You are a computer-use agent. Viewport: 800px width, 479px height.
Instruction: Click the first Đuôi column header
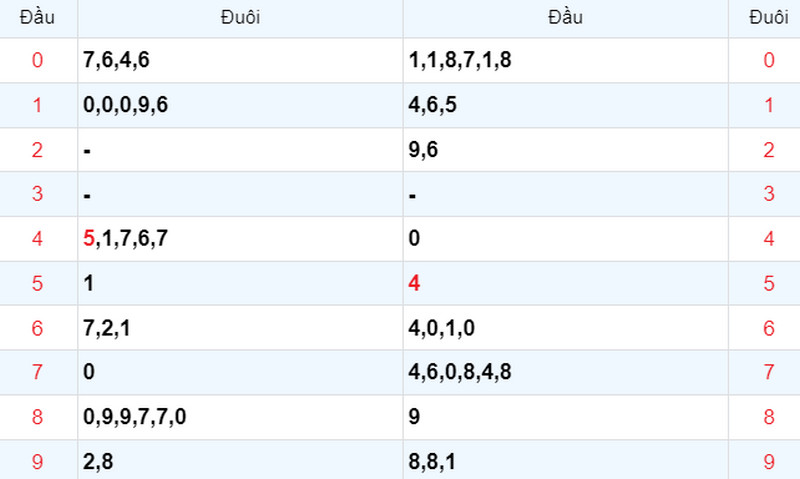coord(240,18)
